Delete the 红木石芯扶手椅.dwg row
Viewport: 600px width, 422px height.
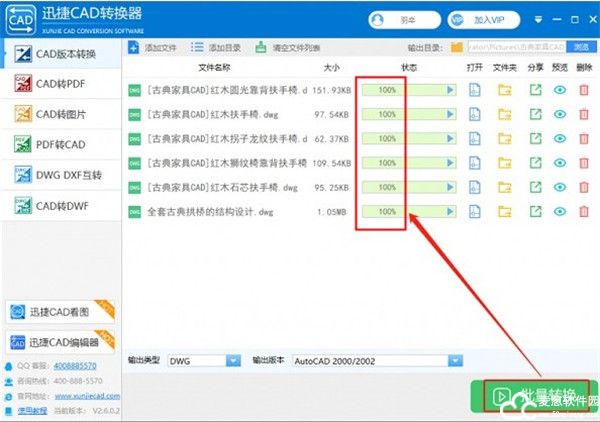point(584,187)
